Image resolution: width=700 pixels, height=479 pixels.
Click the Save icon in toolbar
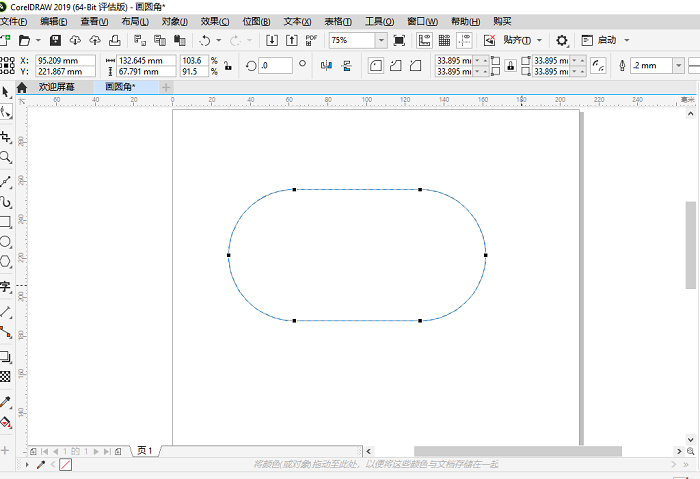point(56,40)
